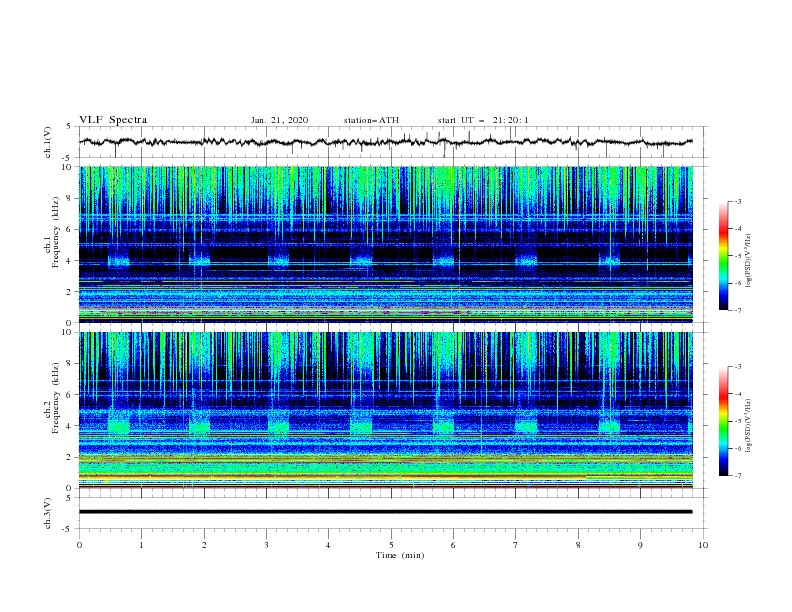Click the time axis tick label "2"
The height and width of the screenshot is (612, 792).
[204, 545]
